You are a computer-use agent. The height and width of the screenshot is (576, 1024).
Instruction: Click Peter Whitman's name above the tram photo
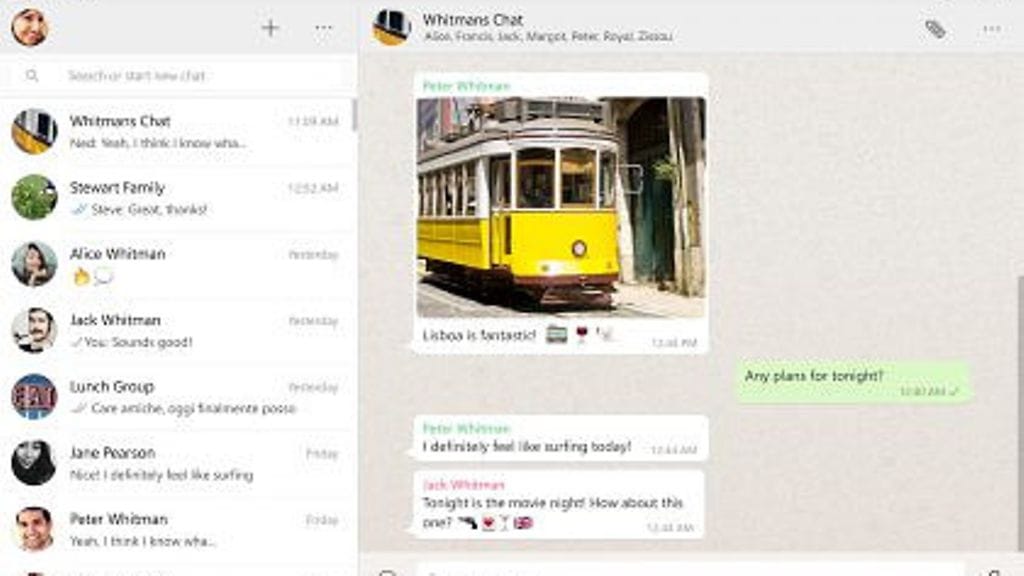[x=466, y=86]
